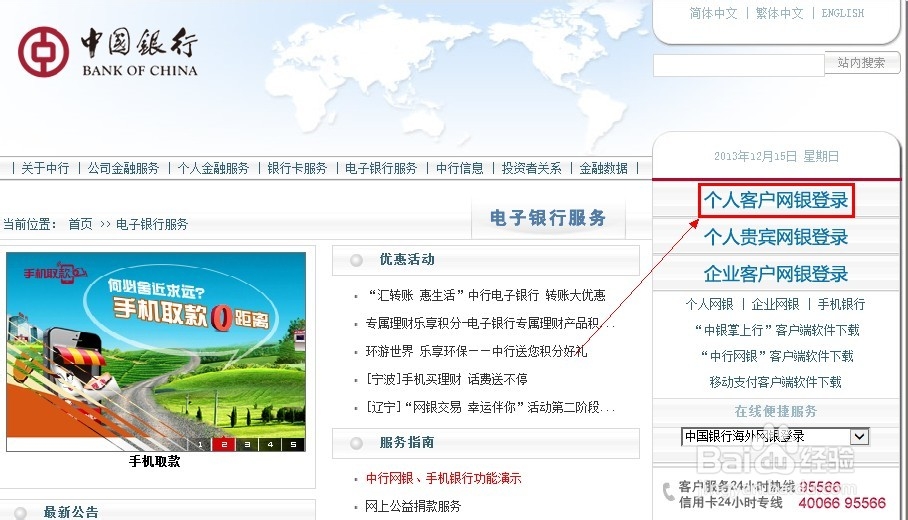Focus the site search input field

pos(738,65)
